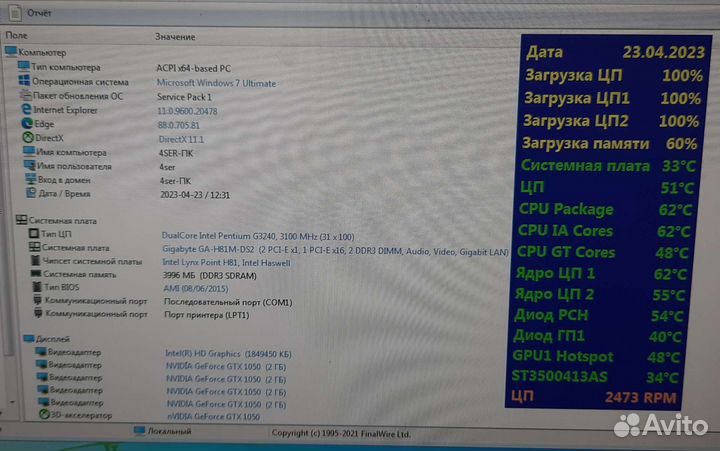
Task: Open the Отчёт tab
Action: [38, 12]
